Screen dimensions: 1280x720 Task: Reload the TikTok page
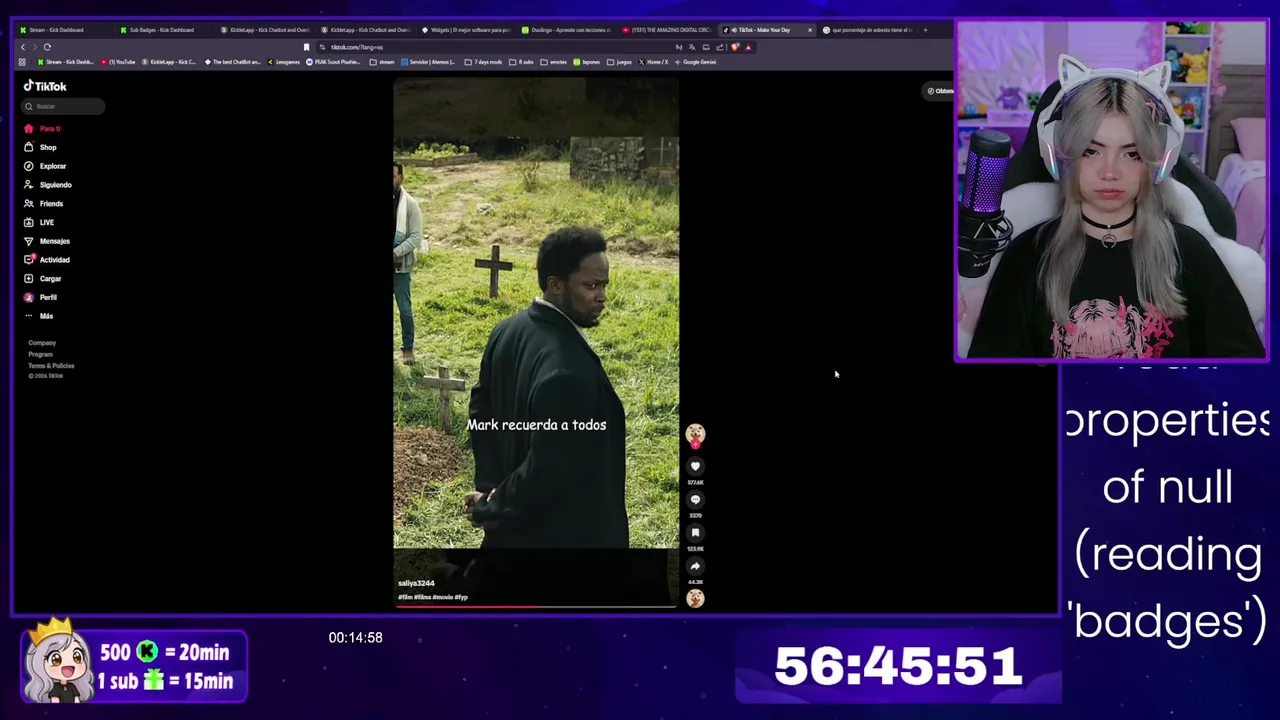pos(47,47)
